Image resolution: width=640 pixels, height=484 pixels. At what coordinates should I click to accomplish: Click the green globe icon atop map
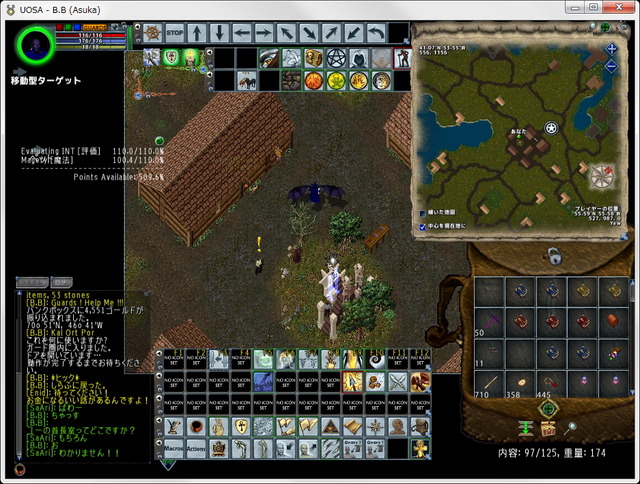click(605, 27)
